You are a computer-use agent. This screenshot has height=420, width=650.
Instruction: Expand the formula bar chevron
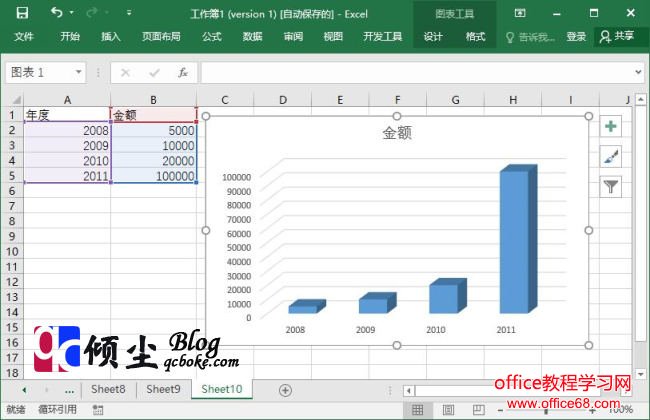click(638, 72)
